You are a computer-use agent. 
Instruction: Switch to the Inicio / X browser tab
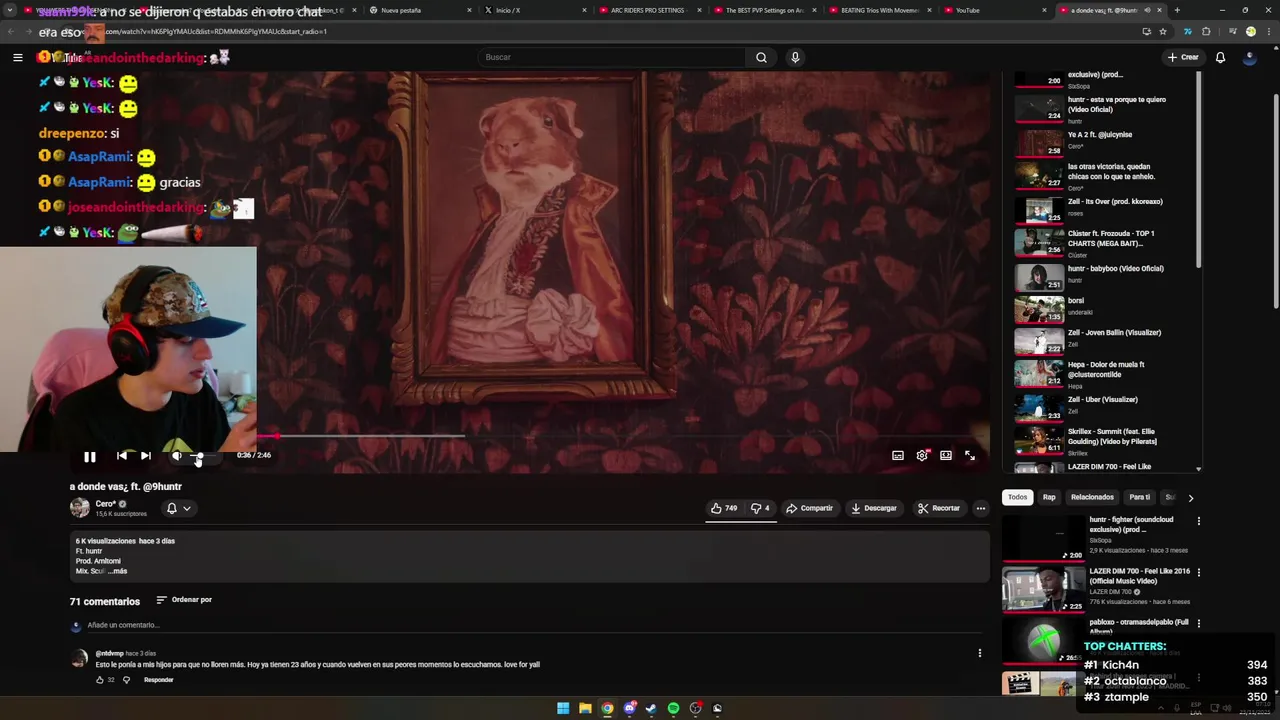520,10
